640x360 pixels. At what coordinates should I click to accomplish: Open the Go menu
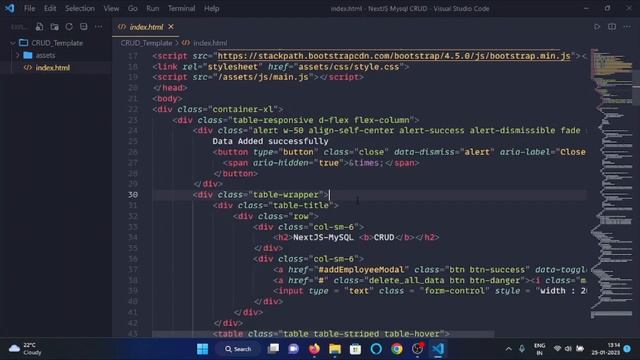pos(133,8)
